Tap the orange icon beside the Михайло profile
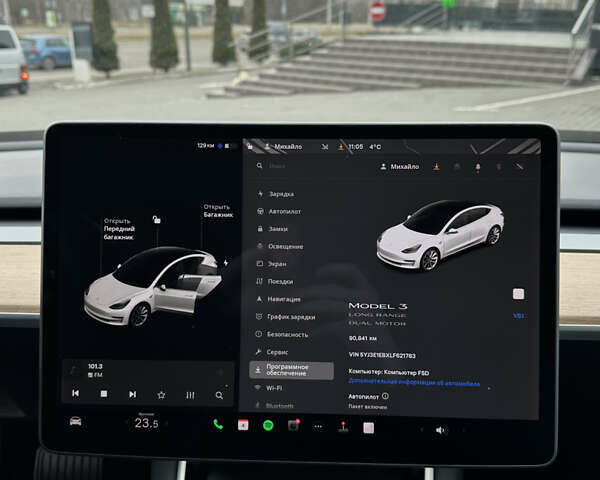 point(436,167)
